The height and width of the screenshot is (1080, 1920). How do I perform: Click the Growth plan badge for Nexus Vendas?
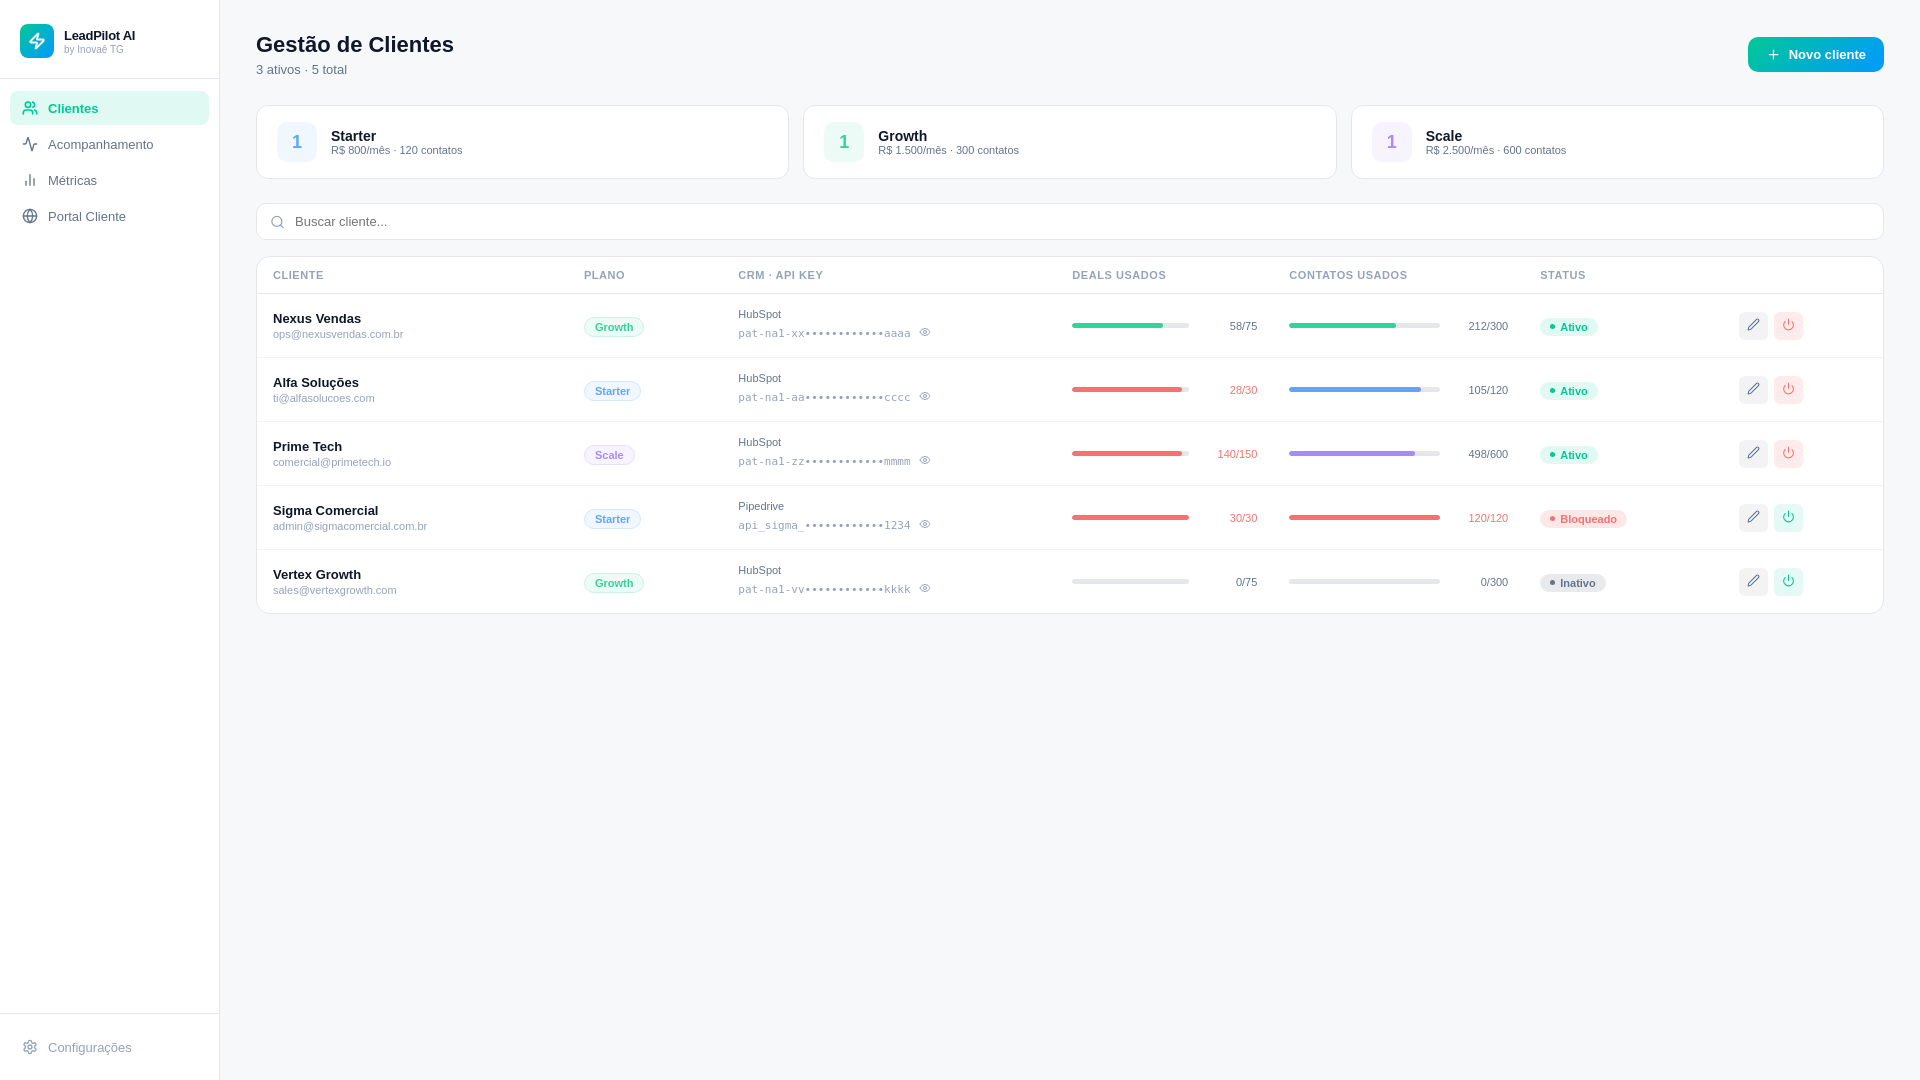(614, 327)
